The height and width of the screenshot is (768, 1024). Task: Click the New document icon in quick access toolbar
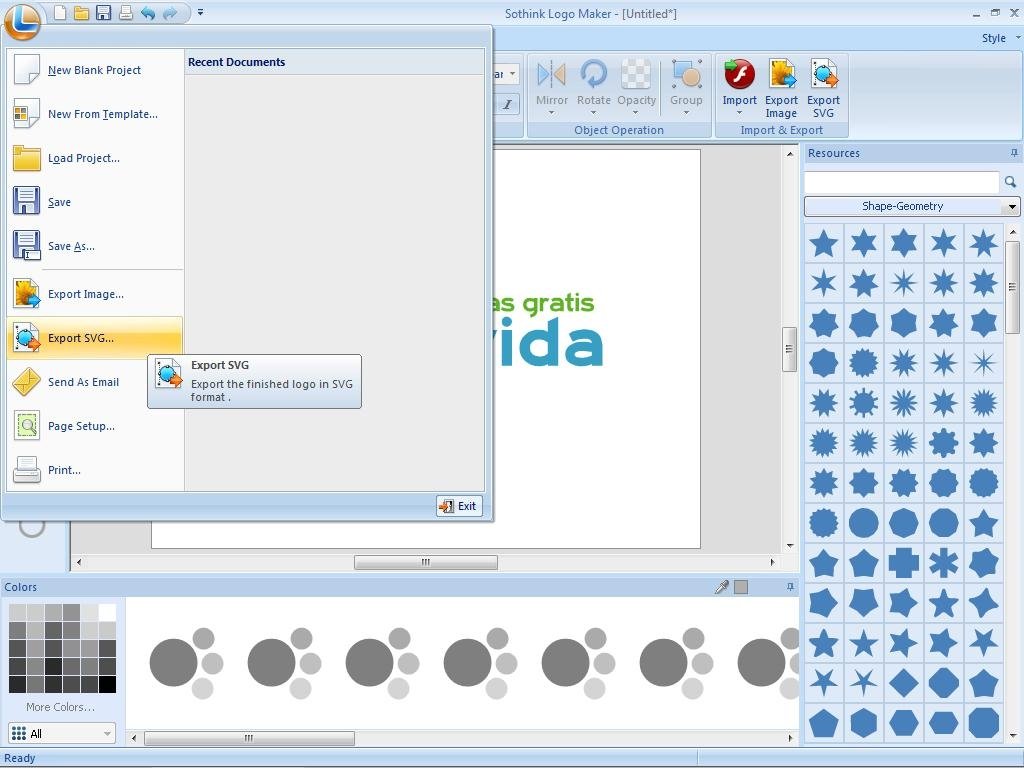[x=60, y=13]
